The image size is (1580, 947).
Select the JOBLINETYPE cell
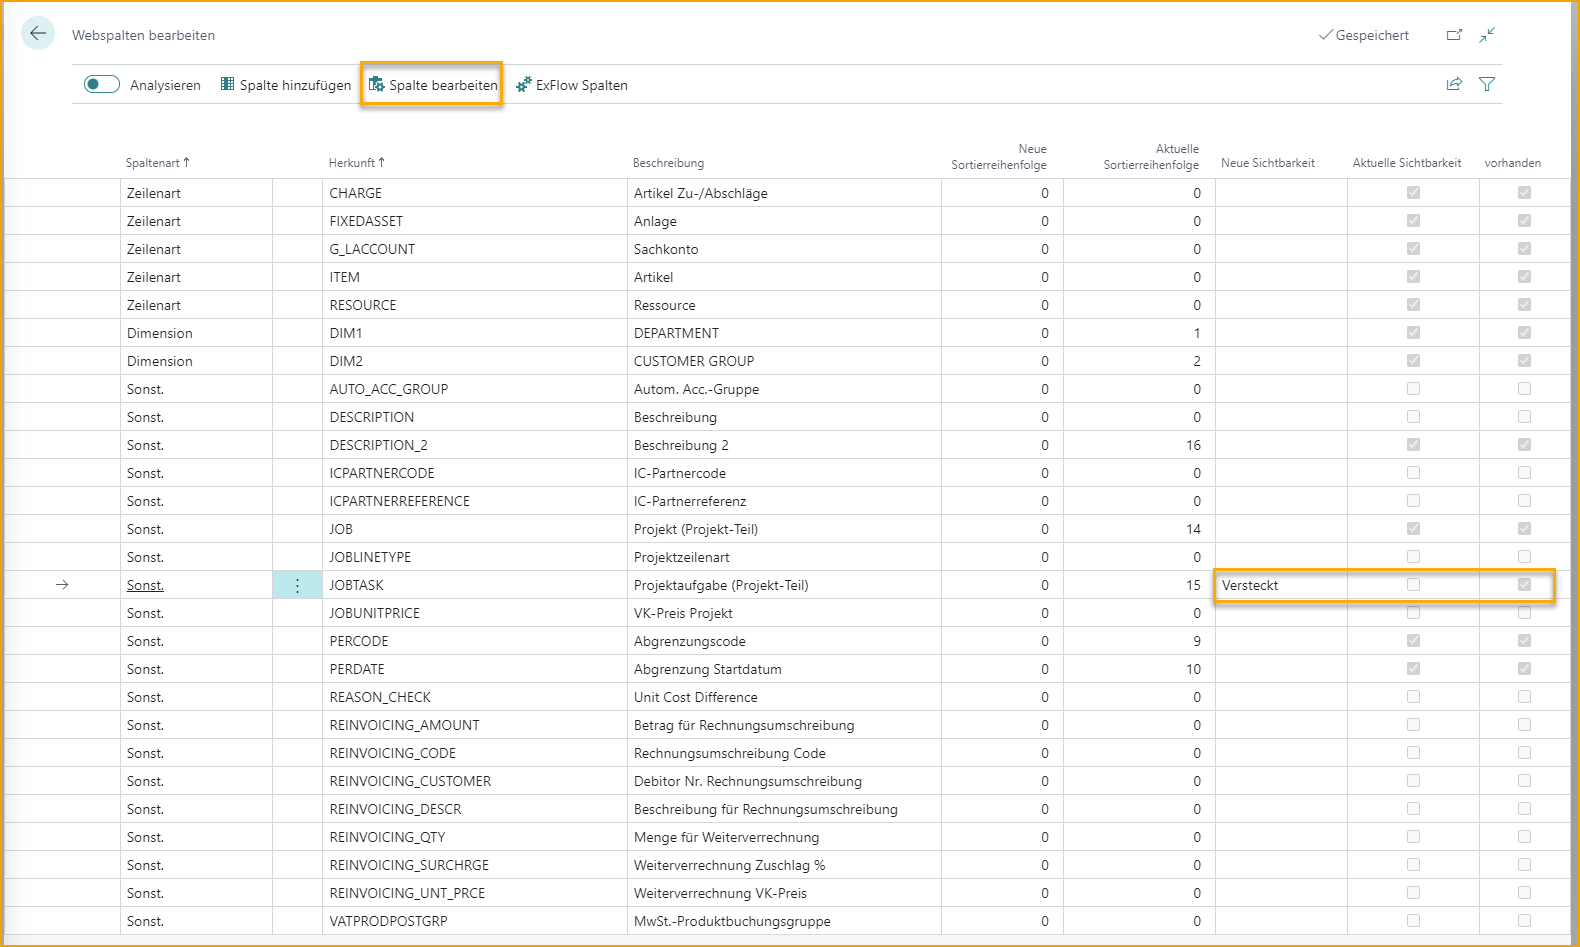[475, 557]
